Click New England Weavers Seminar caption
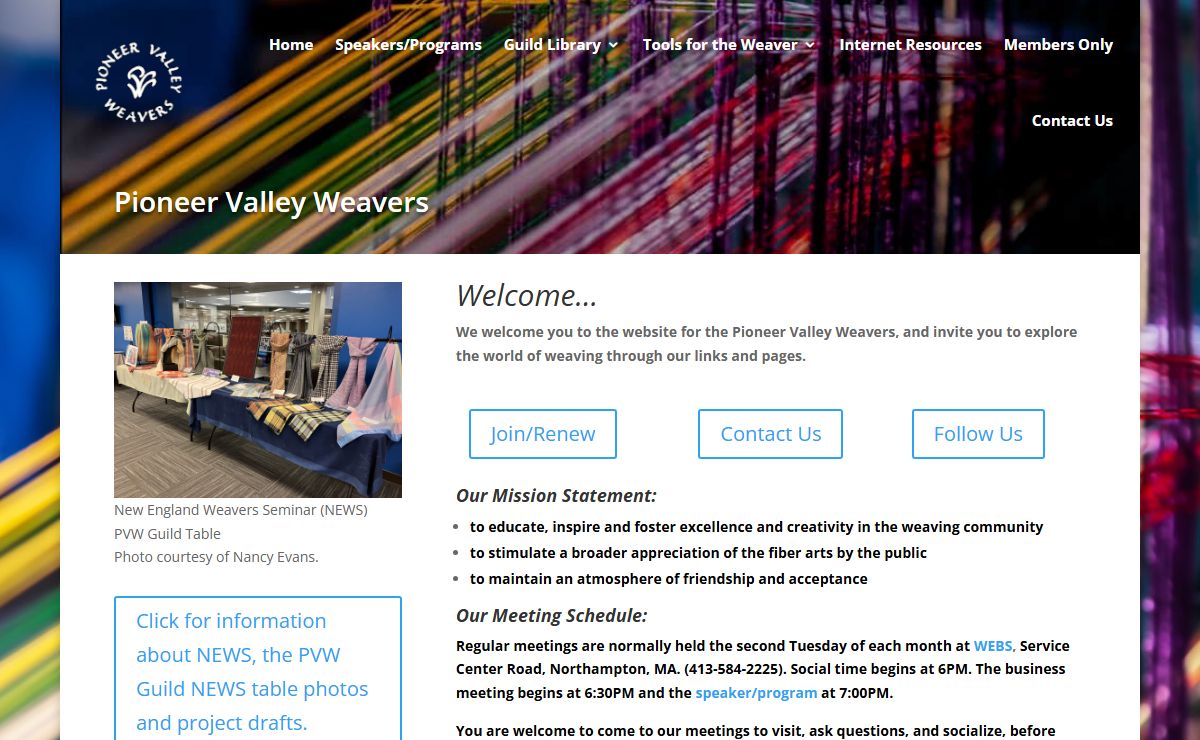This screenshot has height=740, width=1200. (x=241, y=510)
